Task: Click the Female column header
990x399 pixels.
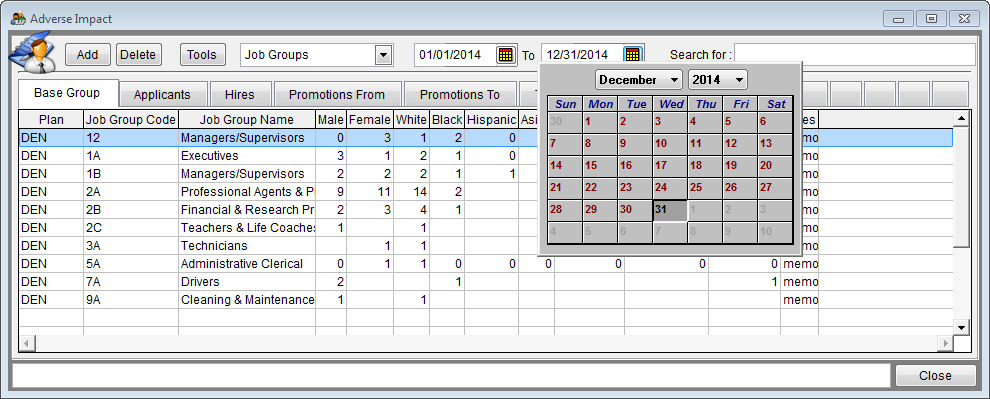Action: [370, 119]
